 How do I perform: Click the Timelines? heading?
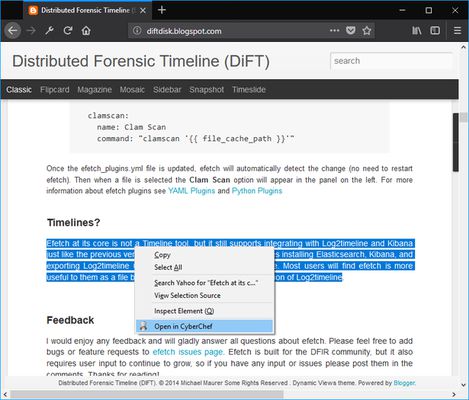coord(74,222)
